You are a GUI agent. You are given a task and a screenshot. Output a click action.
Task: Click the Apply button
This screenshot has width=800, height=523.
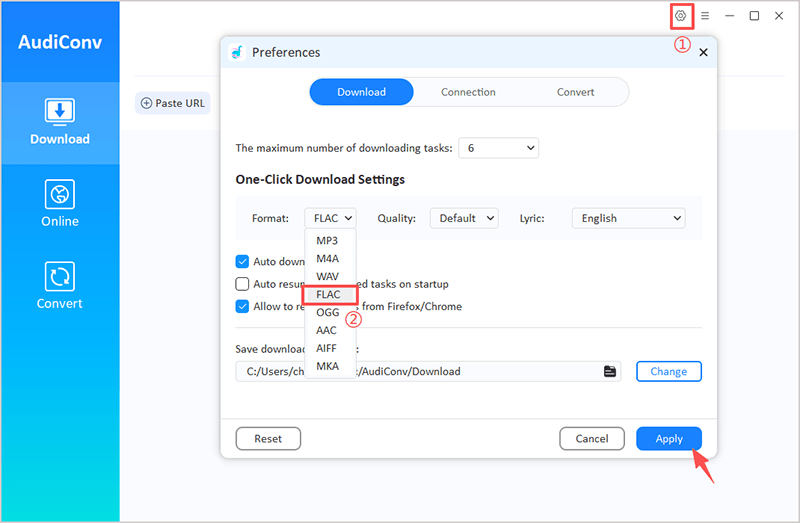point(669,439)
